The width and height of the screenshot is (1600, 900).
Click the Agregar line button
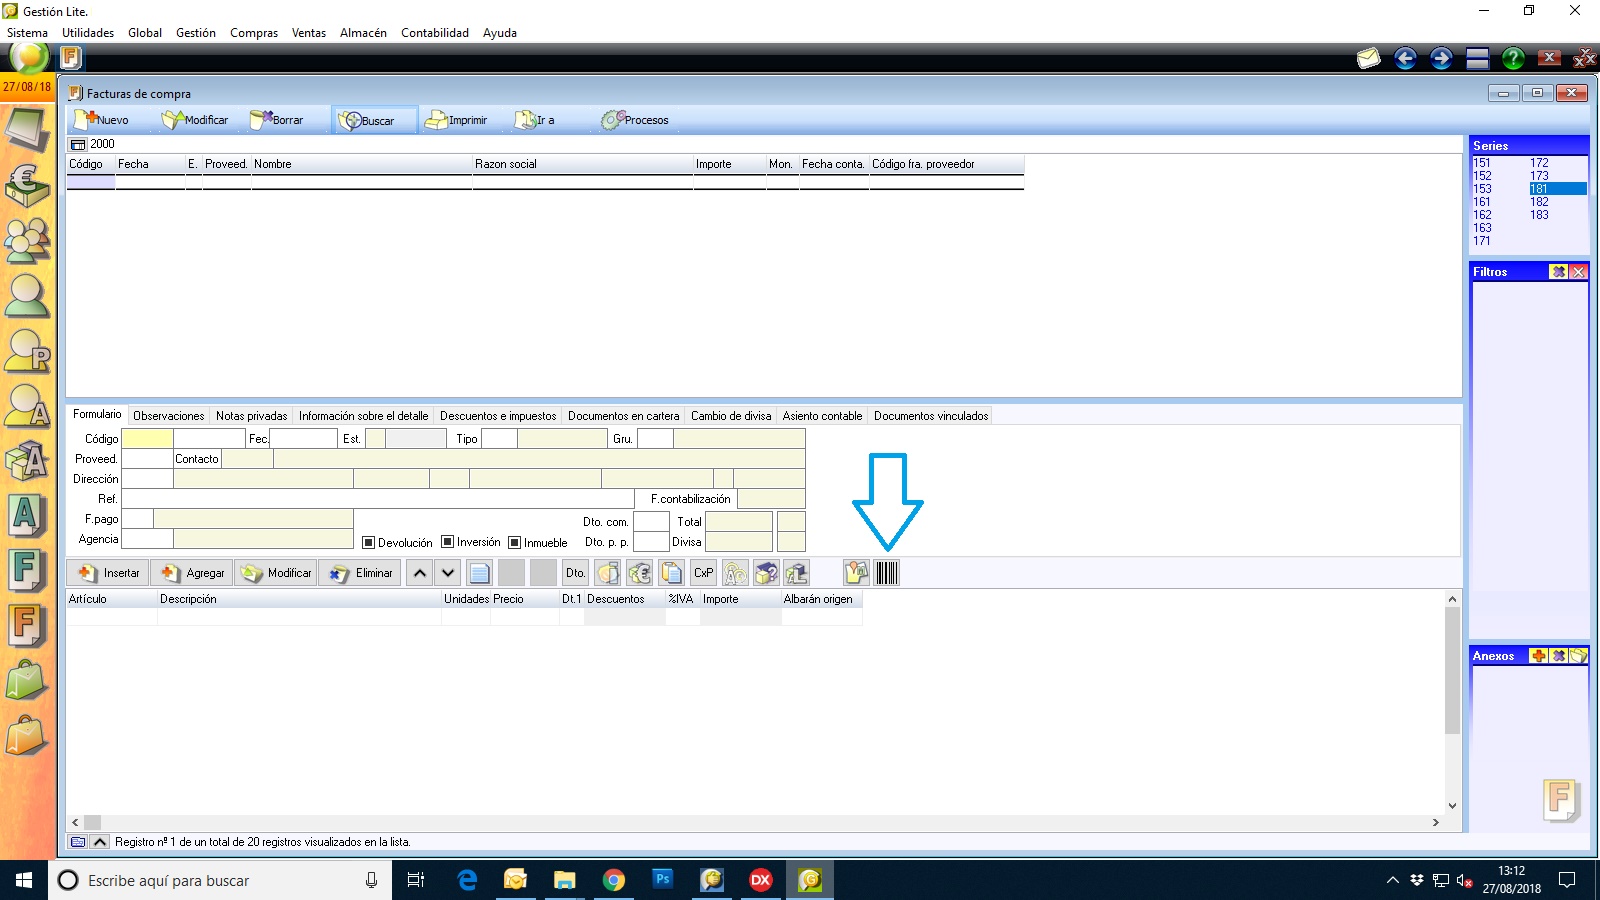(x=192, y=573)
